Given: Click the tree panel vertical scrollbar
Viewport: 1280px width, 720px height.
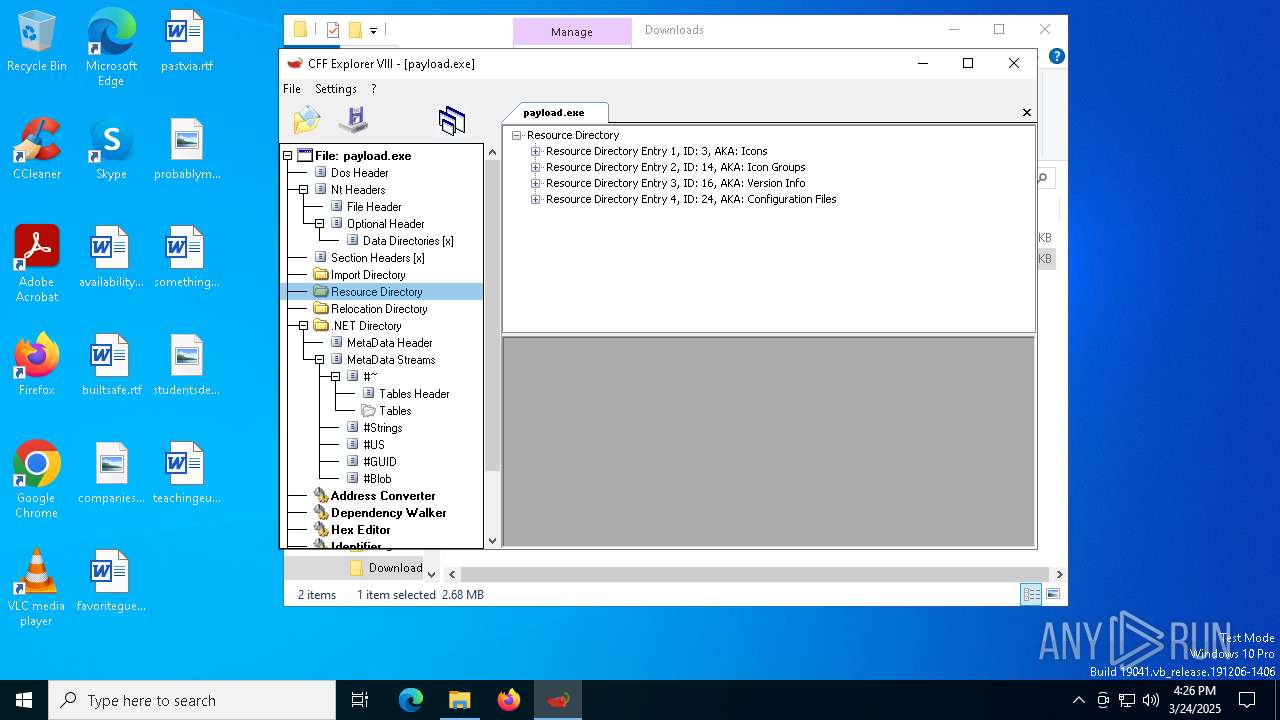Looking at the screenshot, I should click(491, 315).
